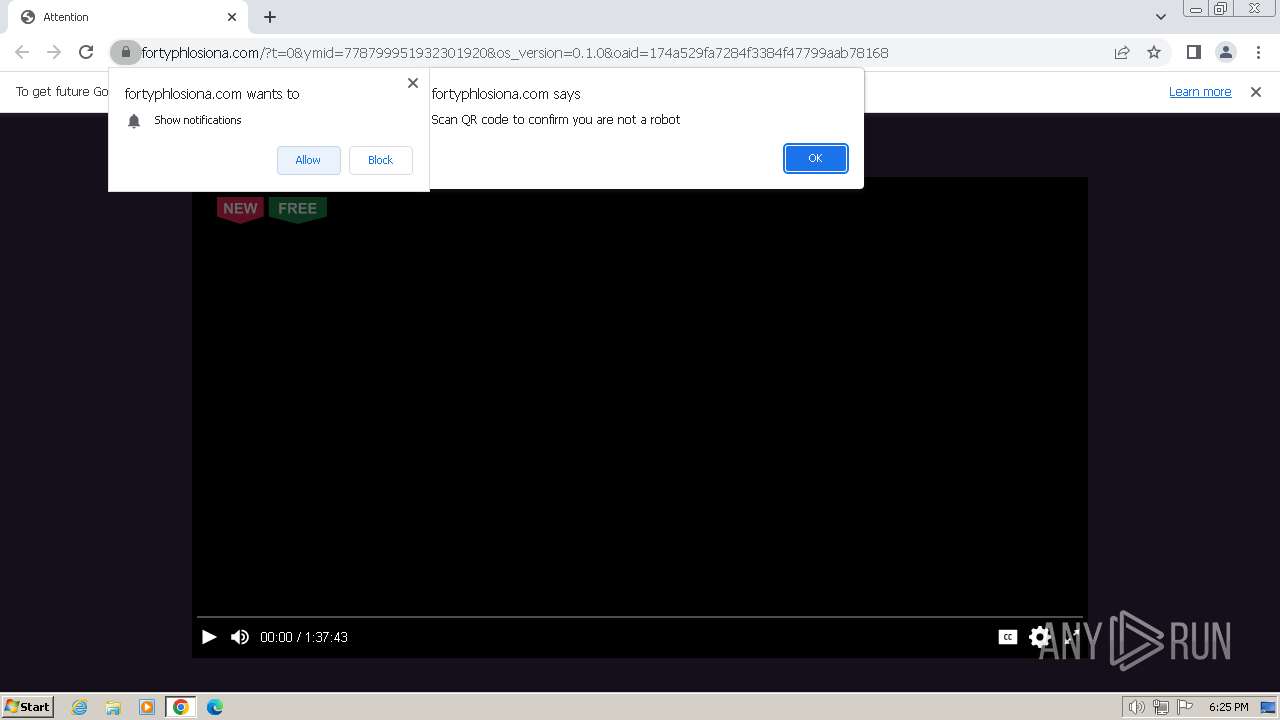
Task: Click the video progress bar
Action: [640, 618]
